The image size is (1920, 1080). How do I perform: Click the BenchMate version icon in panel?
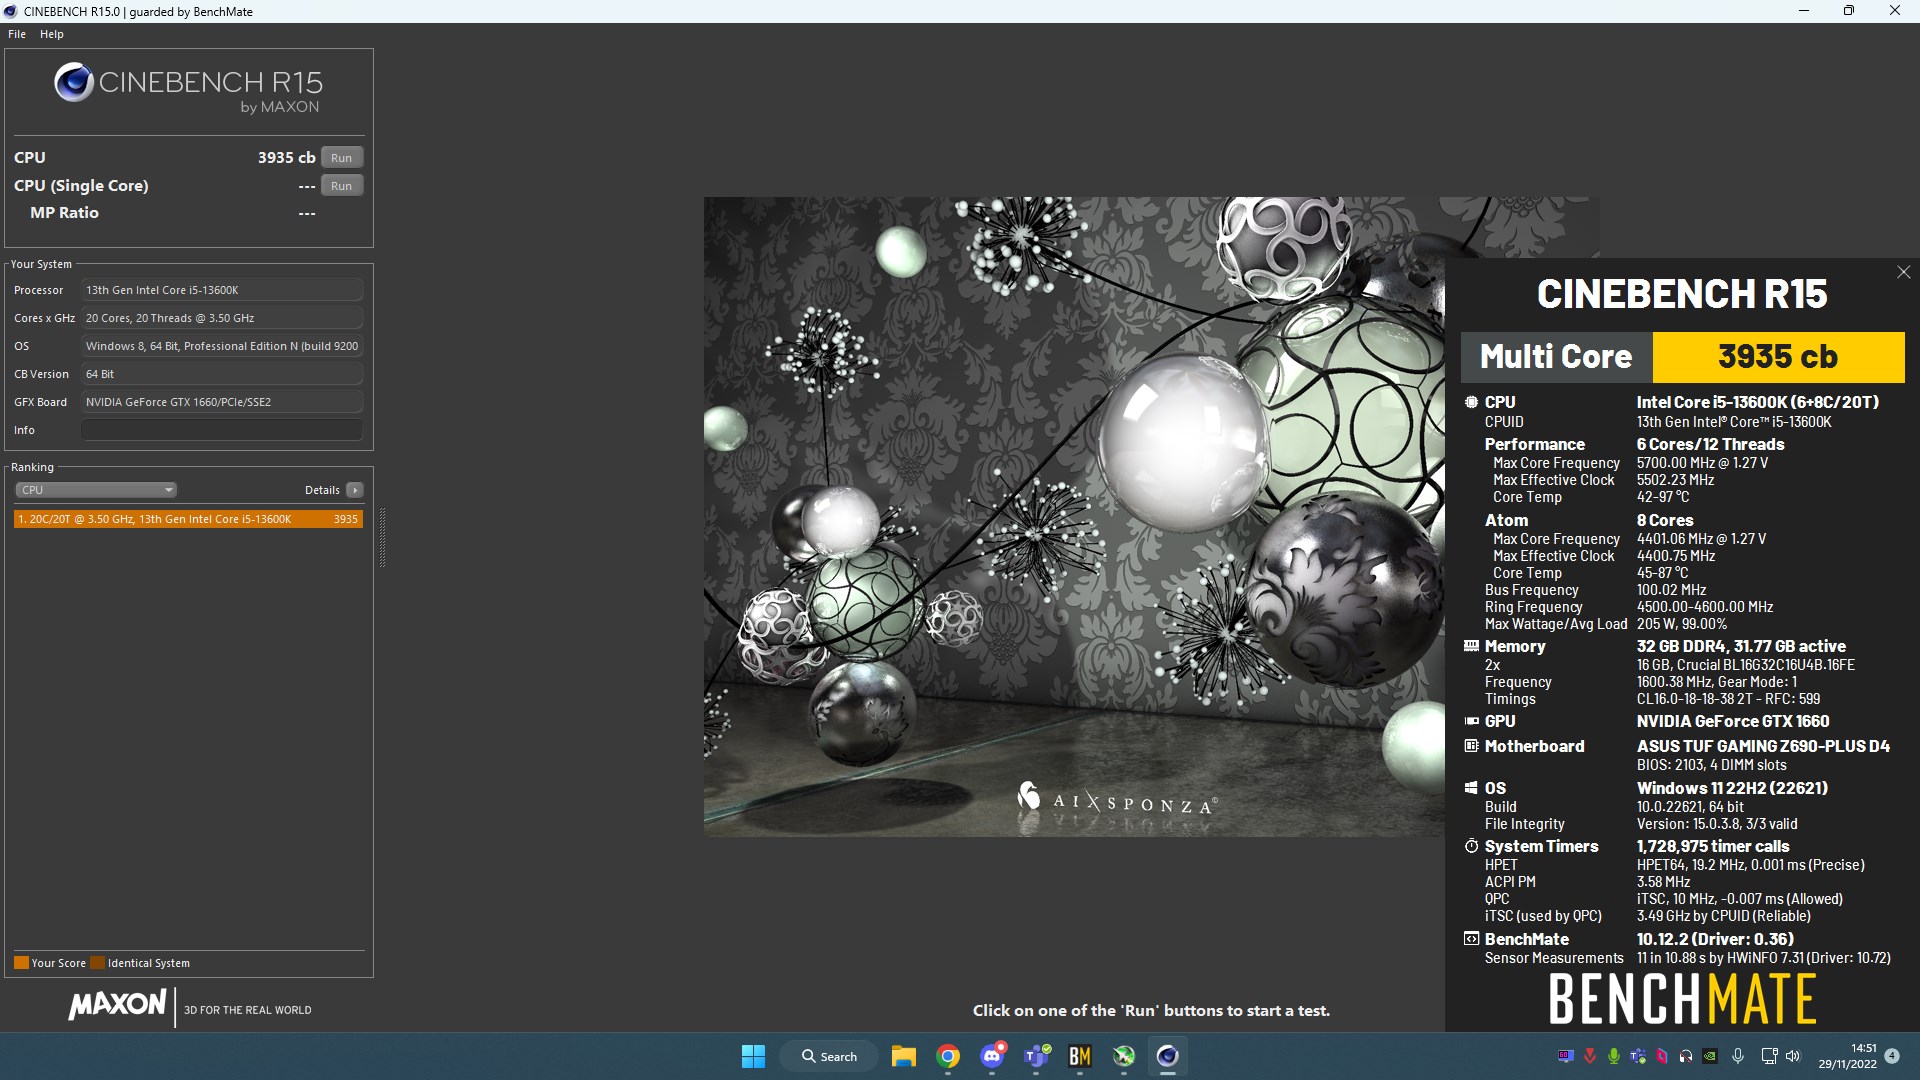click(1471, 939)
